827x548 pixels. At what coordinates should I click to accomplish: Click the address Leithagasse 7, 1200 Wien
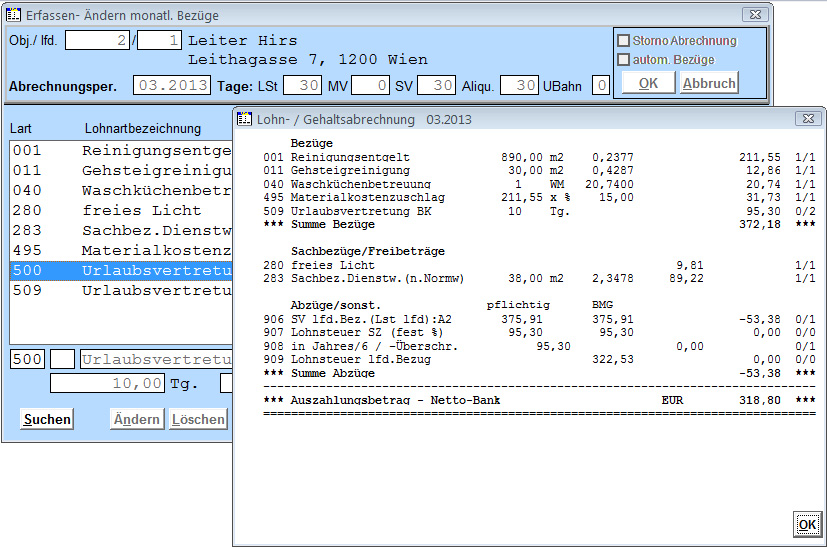point(307,59)
